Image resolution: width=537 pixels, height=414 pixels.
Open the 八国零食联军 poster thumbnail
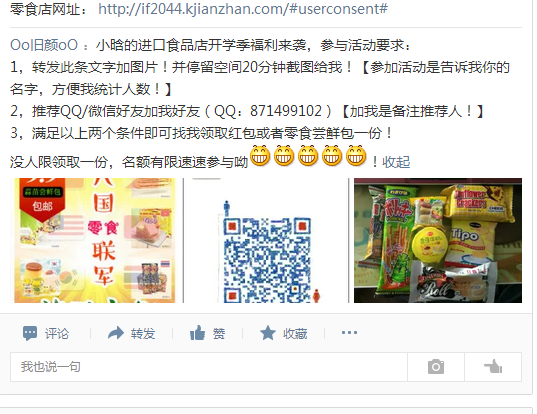click(x=95, y=240)
